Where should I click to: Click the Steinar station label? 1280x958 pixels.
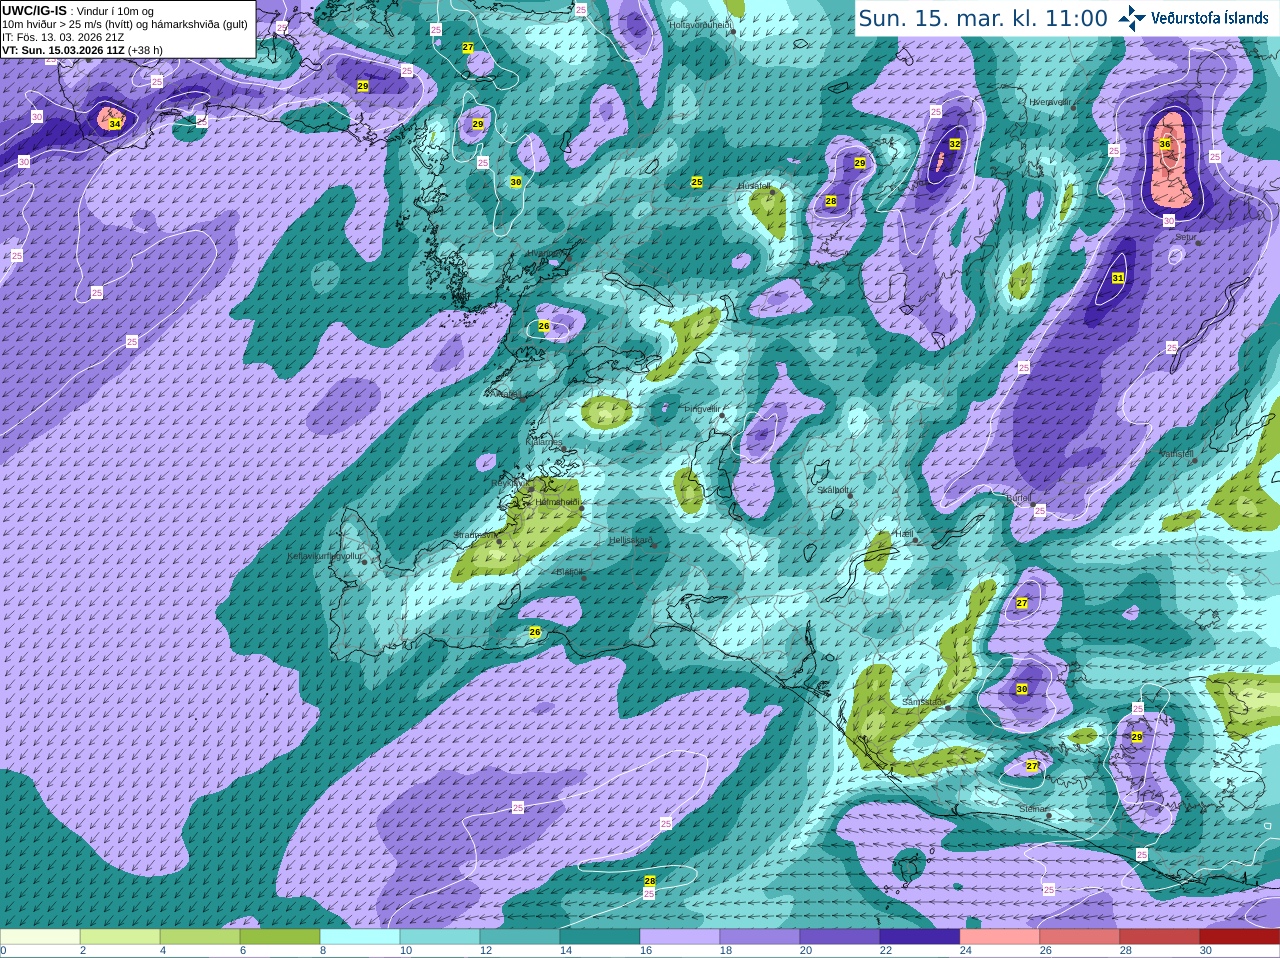1032,809
